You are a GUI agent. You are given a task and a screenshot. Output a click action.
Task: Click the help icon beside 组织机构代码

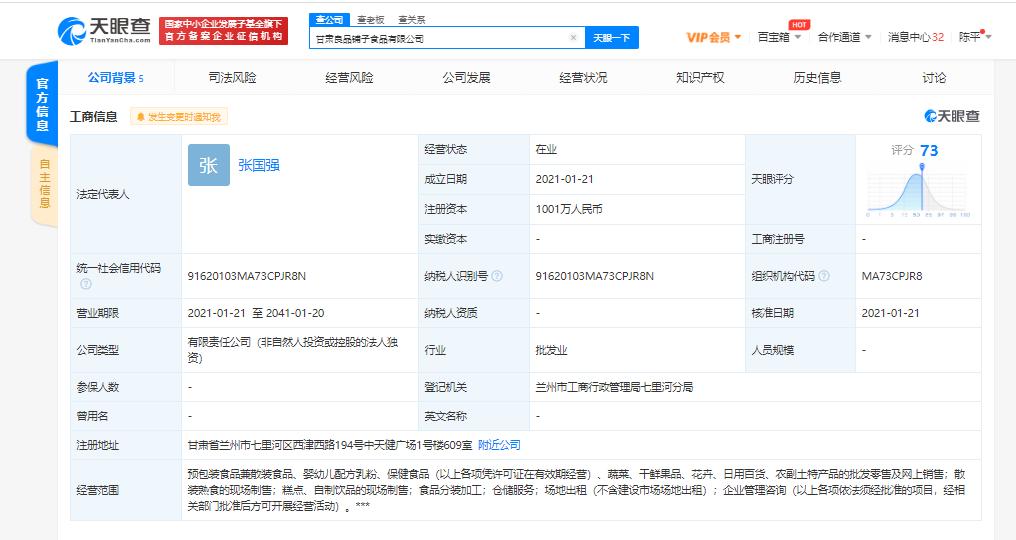[824, 276]
